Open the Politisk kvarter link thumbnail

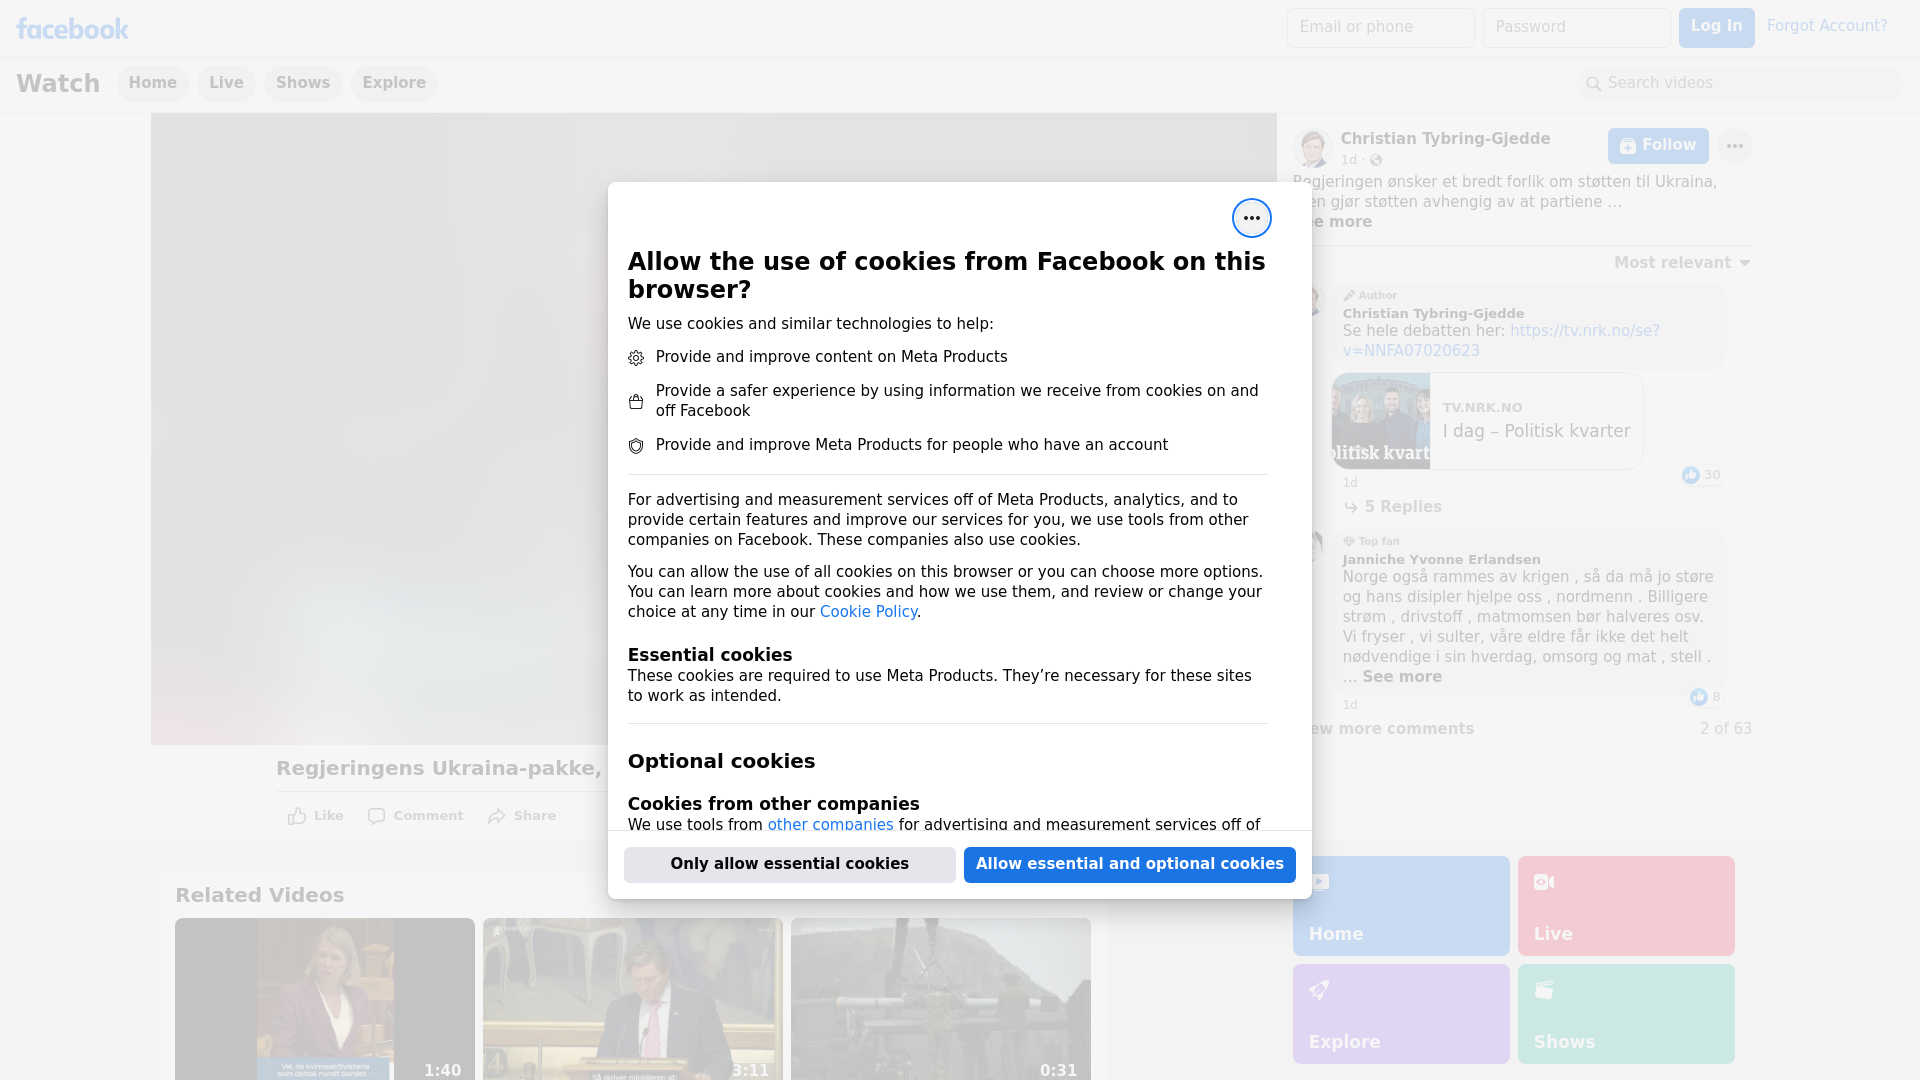pyautogui.click(x=1380, y=421)
